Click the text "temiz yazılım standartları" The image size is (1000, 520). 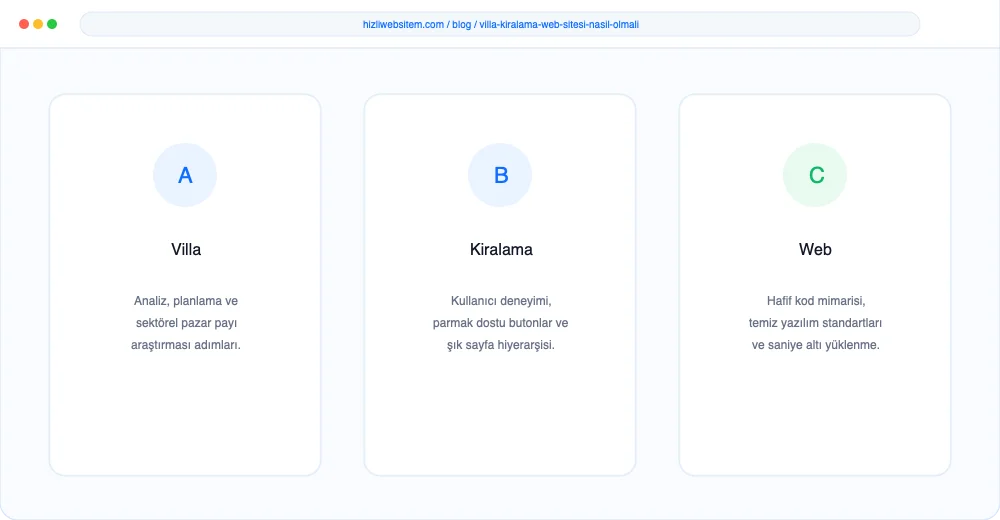(x=815, y=323)
